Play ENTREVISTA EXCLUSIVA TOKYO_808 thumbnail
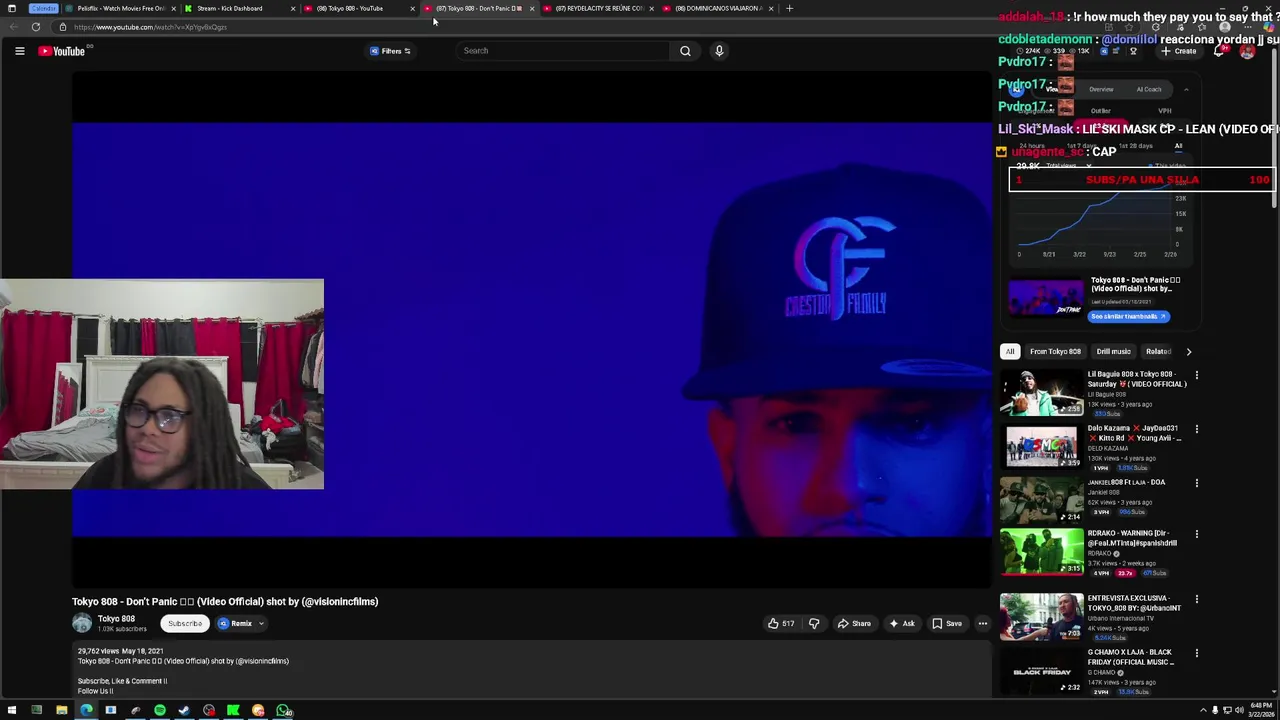The height and width of the screenshot is (720, 1280). coord(1042,617)
